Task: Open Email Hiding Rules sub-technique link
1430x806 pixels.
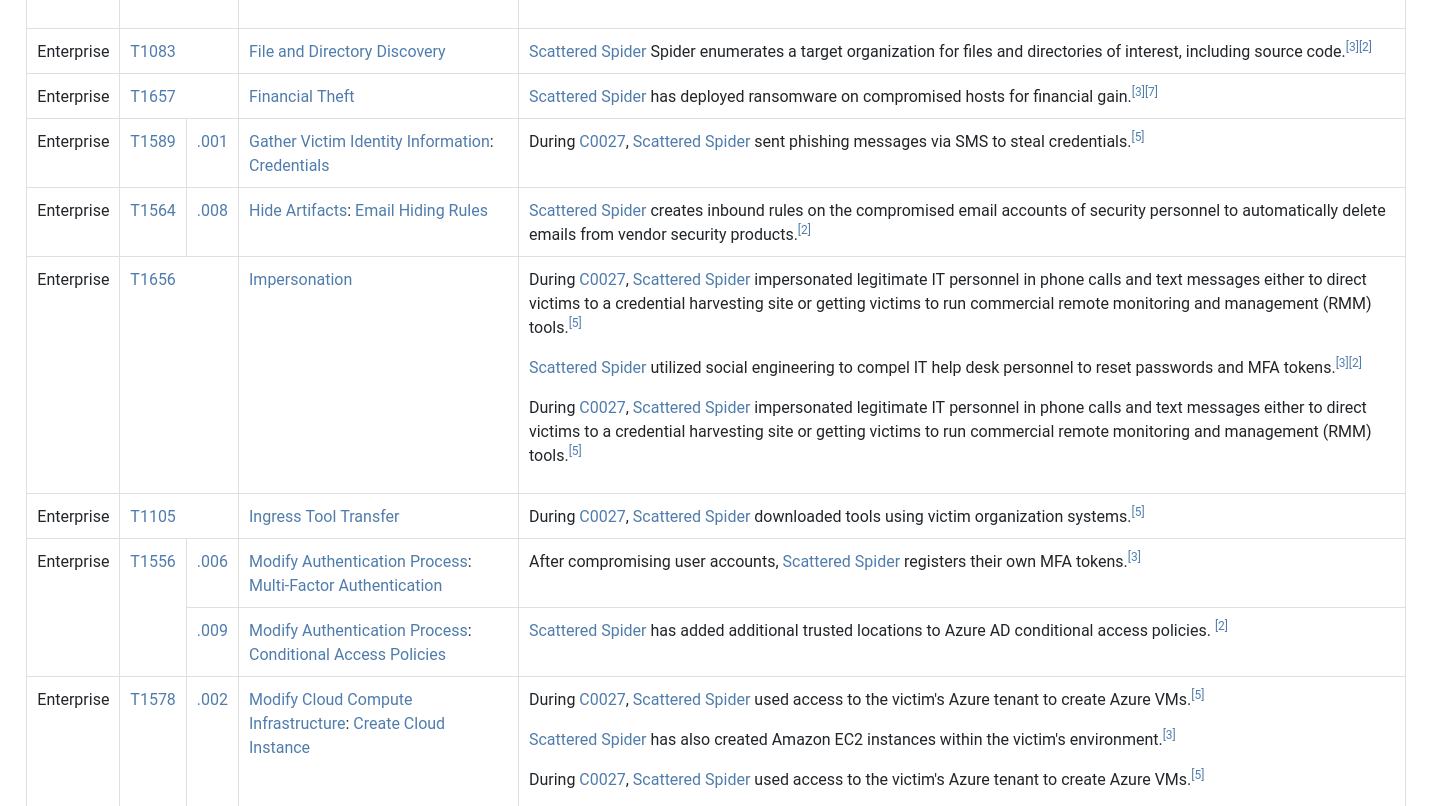Action: (x=421, y=210)
